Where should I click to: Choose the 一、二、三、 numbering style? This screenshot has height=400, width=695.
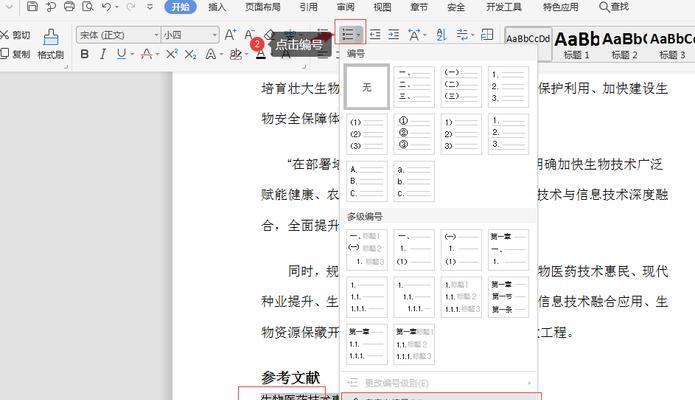(x=414, y=86)
